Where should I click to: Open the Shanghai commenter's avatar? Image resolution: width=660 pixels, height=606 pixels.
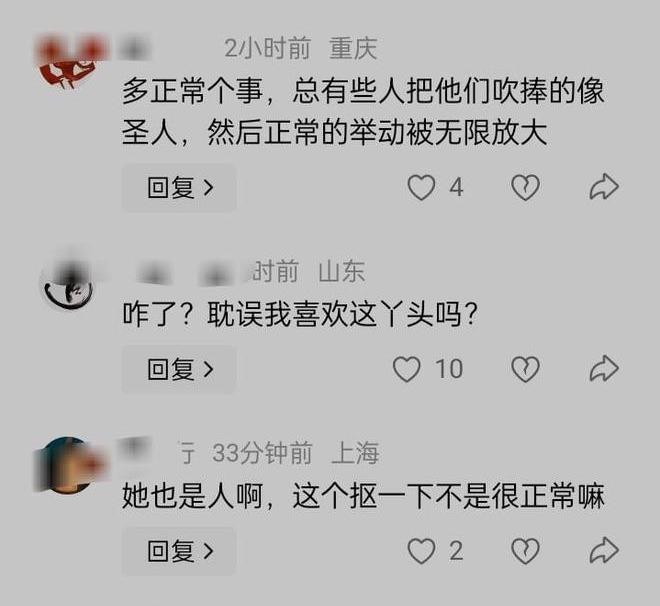pos(67,464)
